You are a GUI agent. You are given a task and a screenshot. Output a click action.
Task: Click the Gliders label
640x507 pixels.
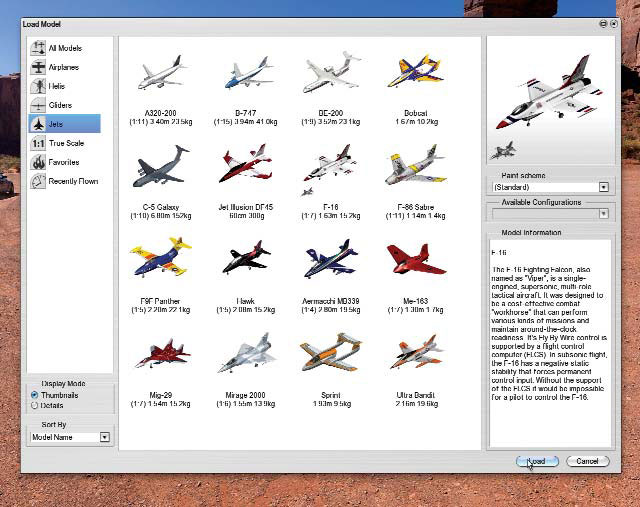(x=60, y=105)
